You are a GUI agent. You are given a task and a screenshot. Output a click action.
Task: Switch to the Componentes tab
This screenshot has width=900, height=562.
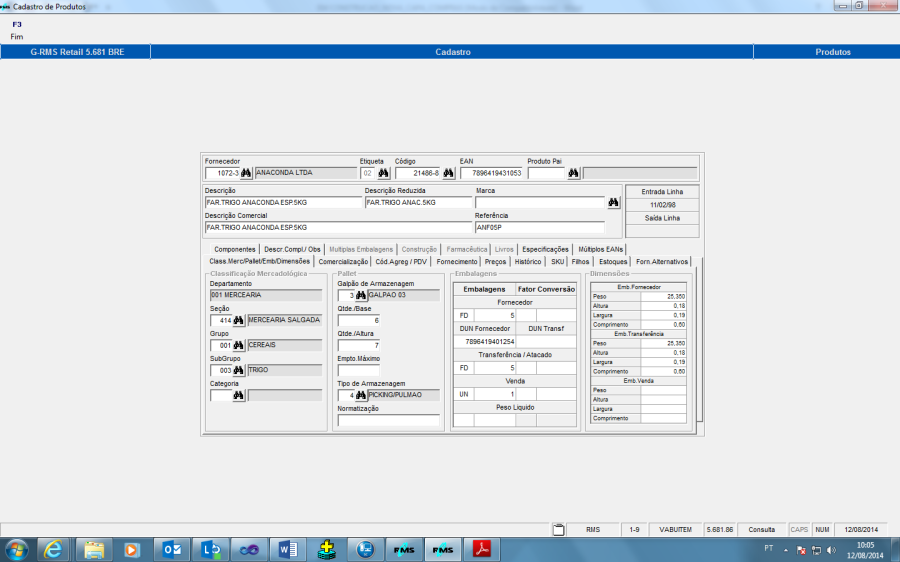(235, 249)
